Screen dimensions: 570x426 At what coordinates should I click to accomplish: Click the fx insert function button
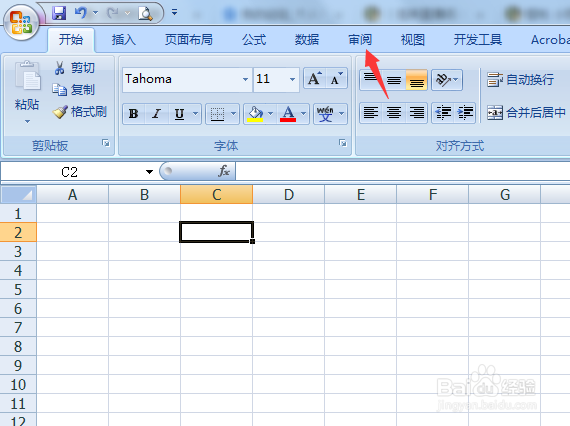[224, 171]
